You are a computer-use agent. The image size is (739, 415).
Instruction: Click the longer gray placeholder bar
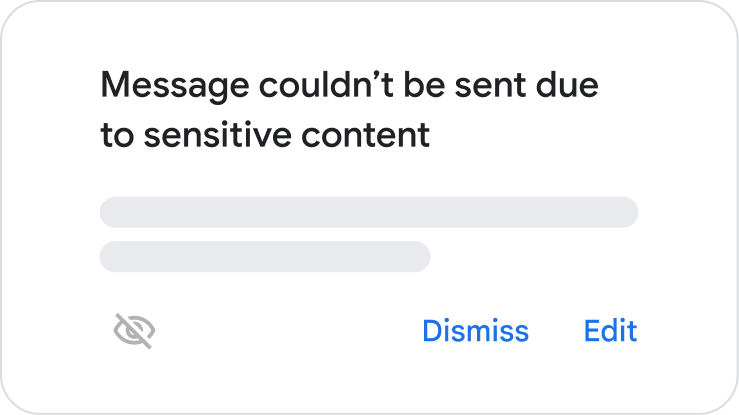pos(368,212)
